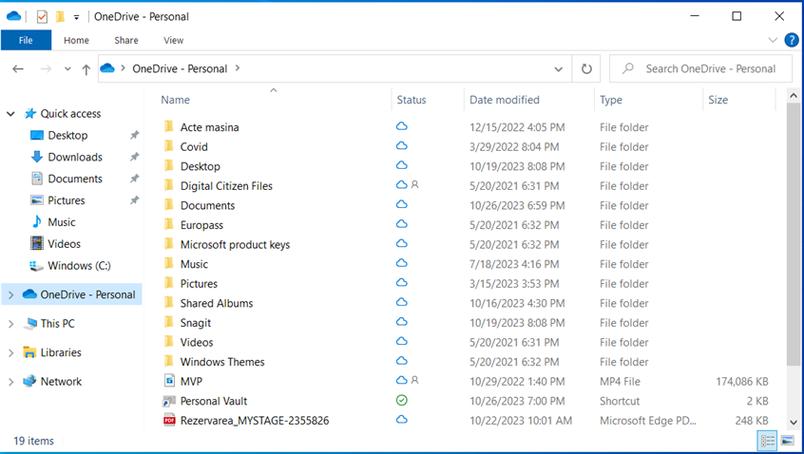Select Network in navigation pane
The image size is (804, 454).
pyautogui.click(x=61, y=382)
